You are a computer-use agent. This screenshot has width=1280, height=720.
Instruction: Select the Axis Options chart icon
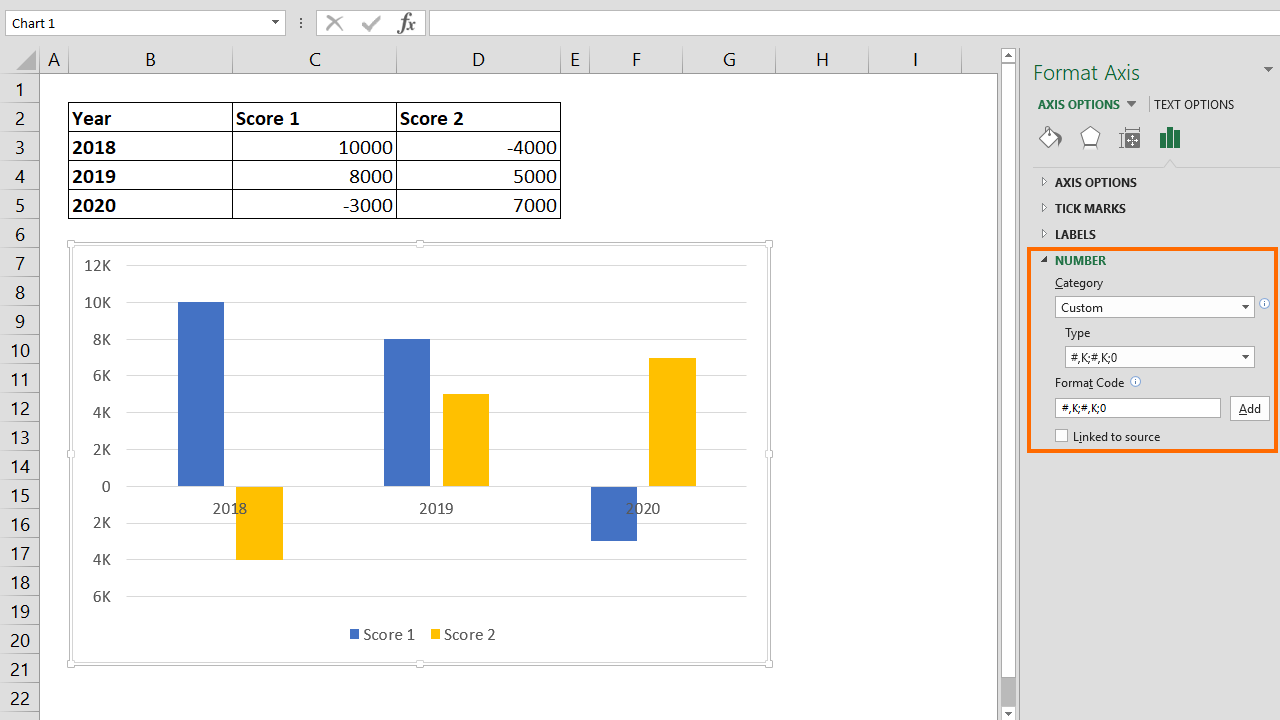(1169, 138)
